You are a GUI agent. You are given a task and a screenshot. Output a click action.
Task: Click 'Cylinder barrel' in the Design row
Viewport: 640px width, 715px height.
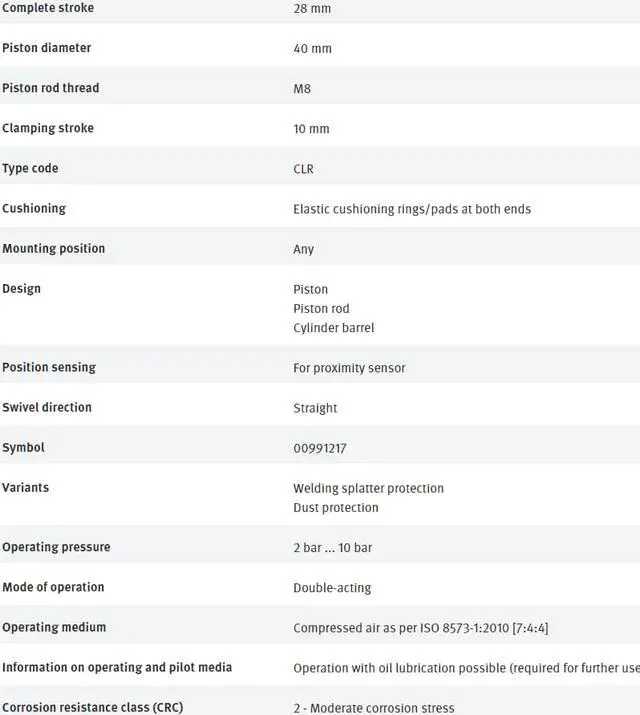point(334,328)
